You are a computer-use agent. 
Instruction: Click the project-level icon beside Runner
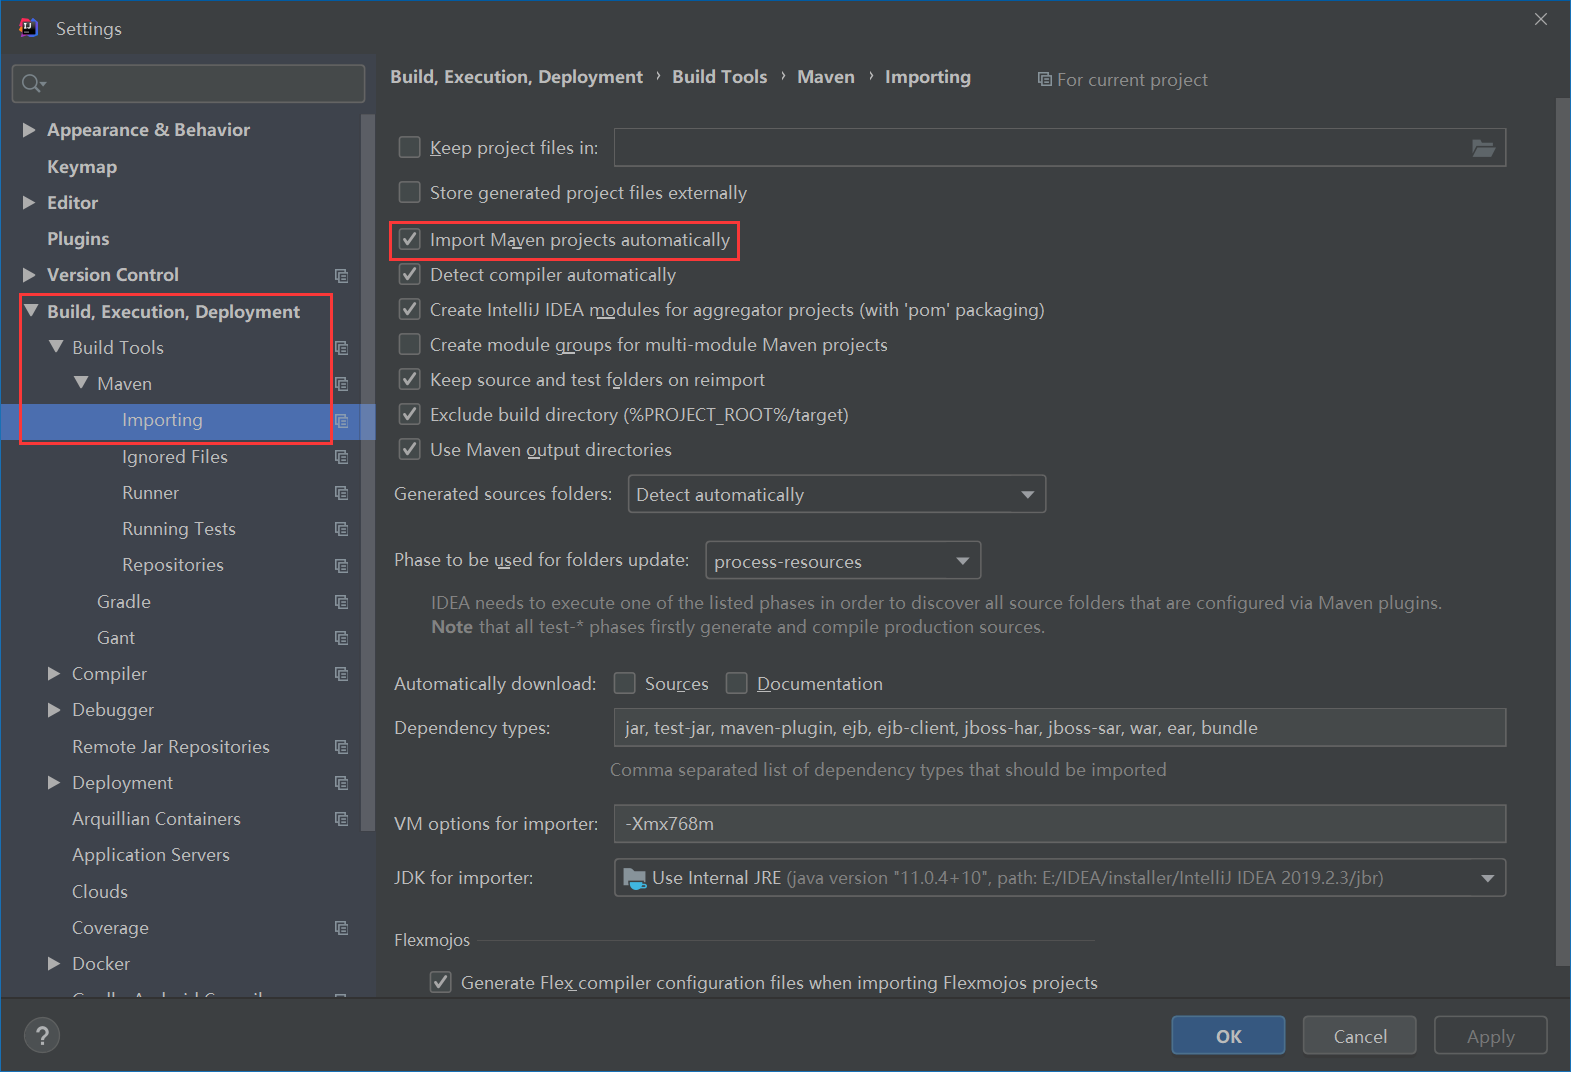tap(341, 493)
